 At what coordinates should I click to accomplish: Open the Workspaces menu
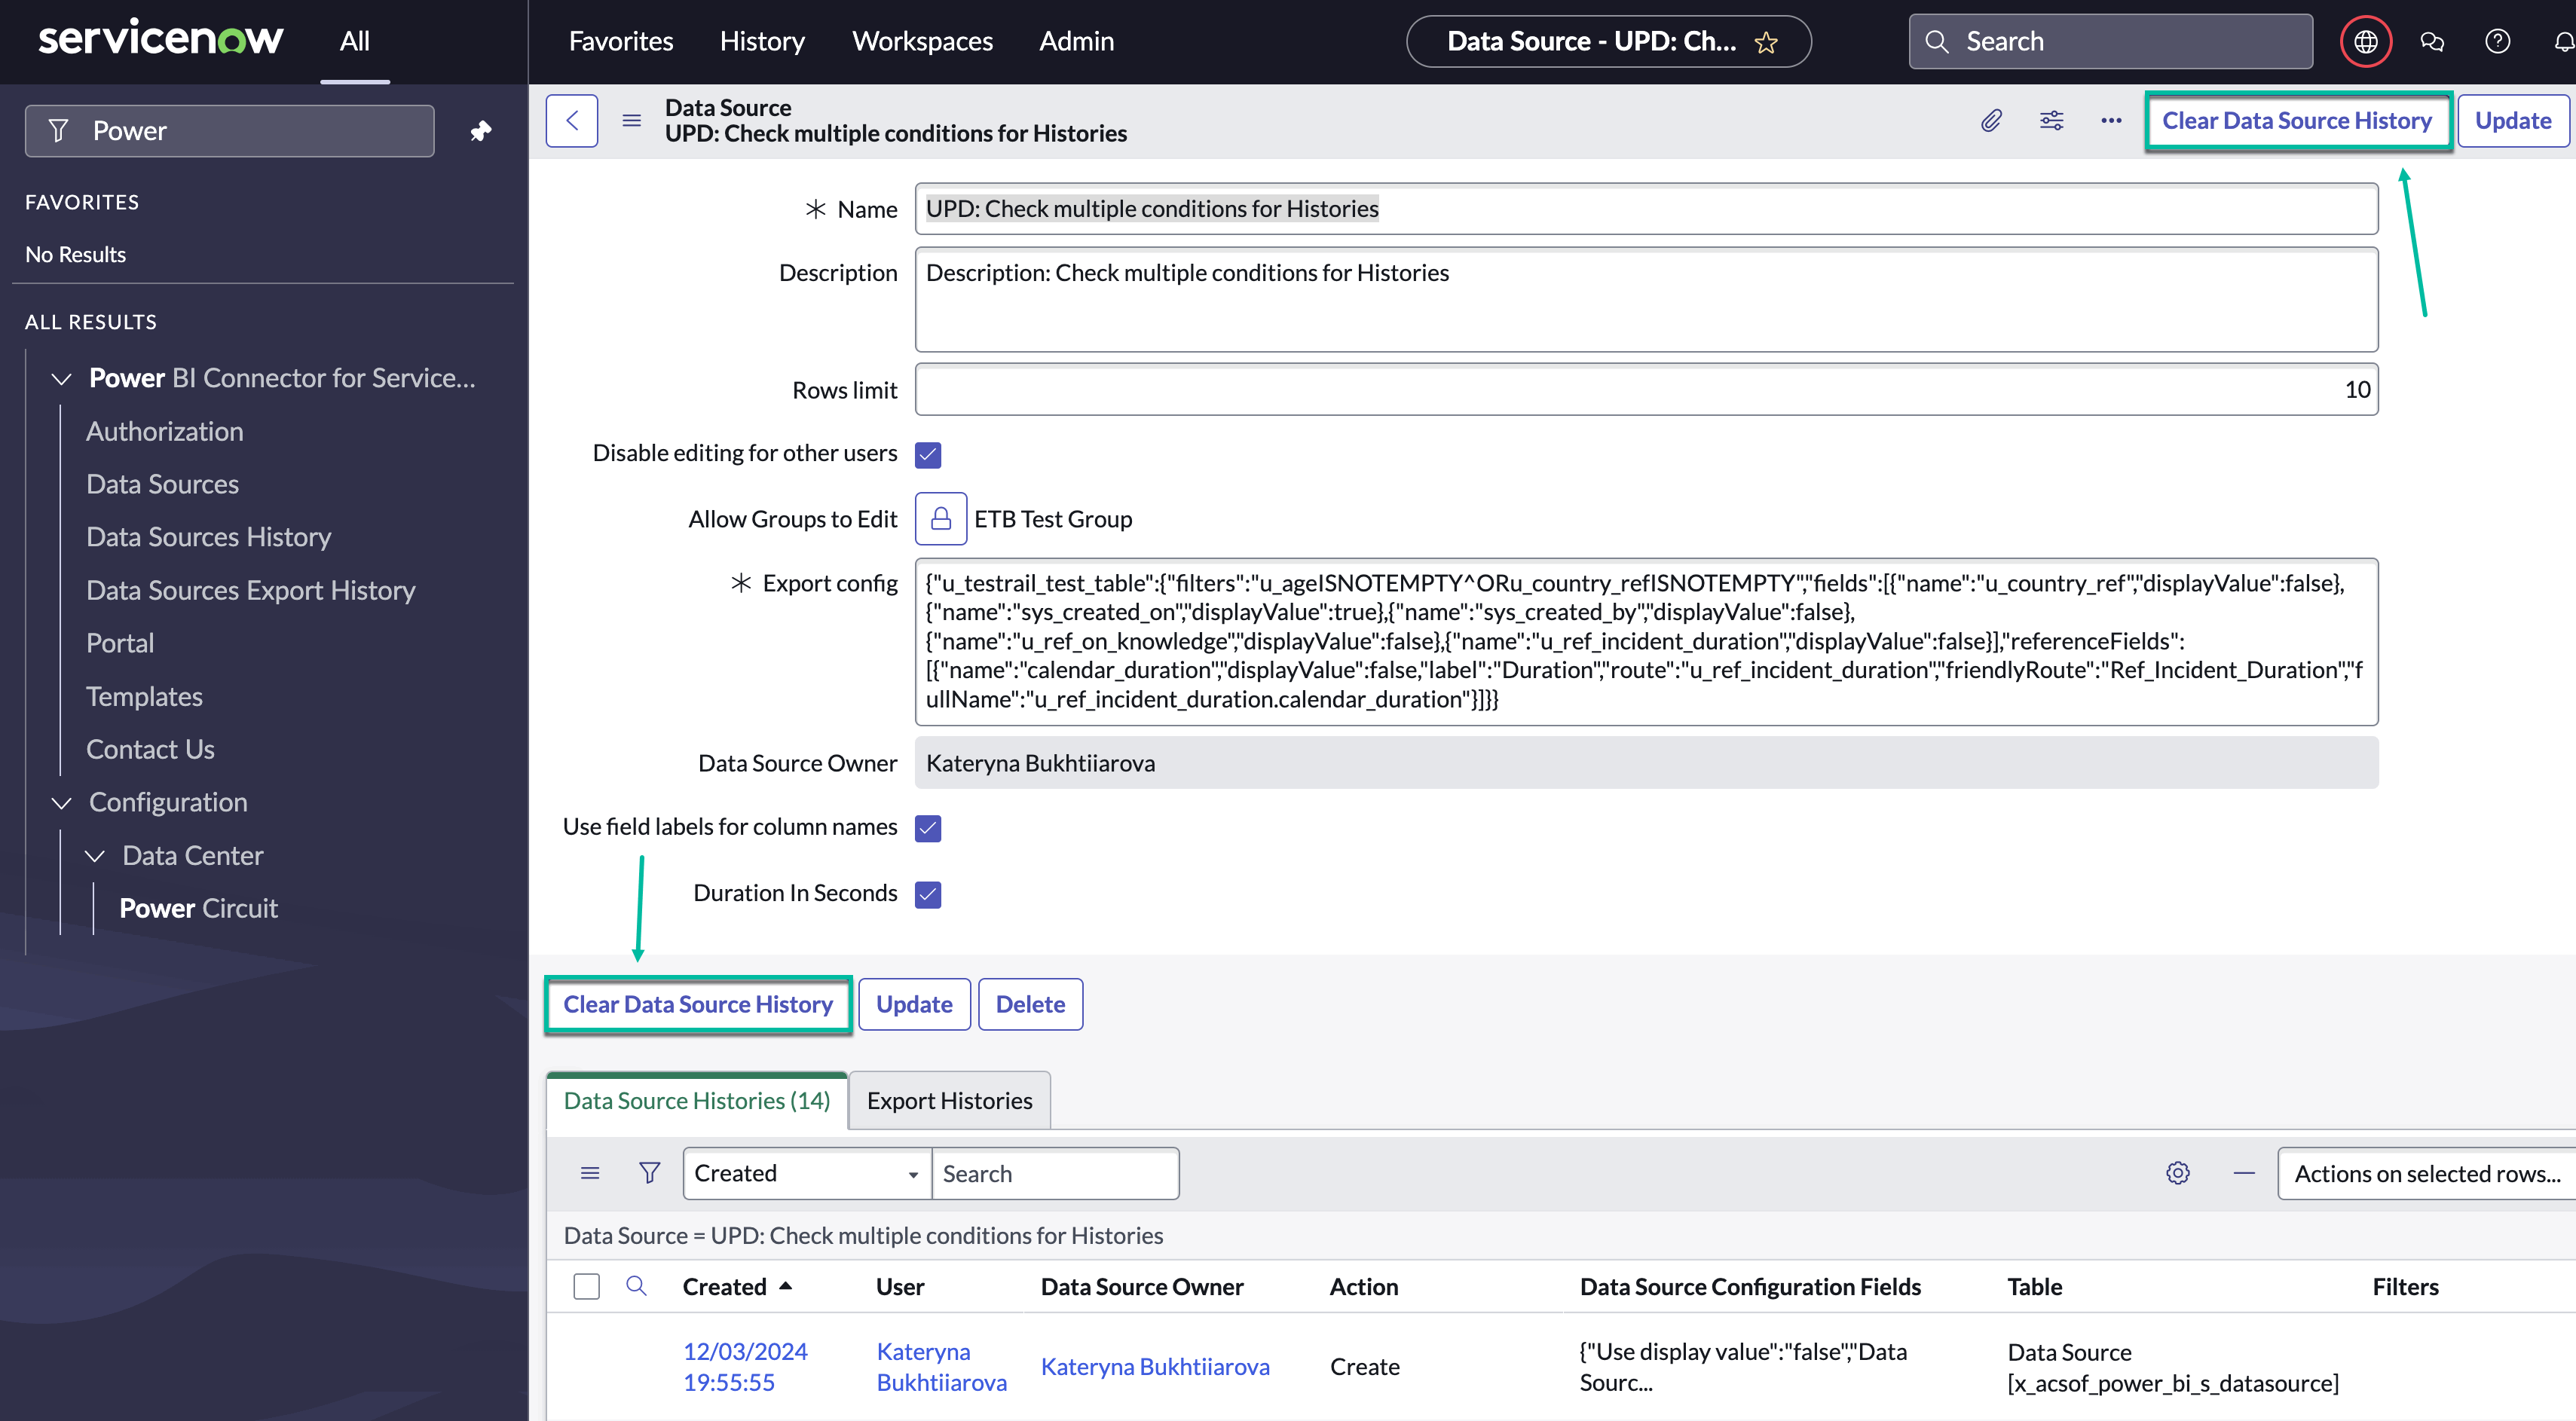(x=922, y=41)
